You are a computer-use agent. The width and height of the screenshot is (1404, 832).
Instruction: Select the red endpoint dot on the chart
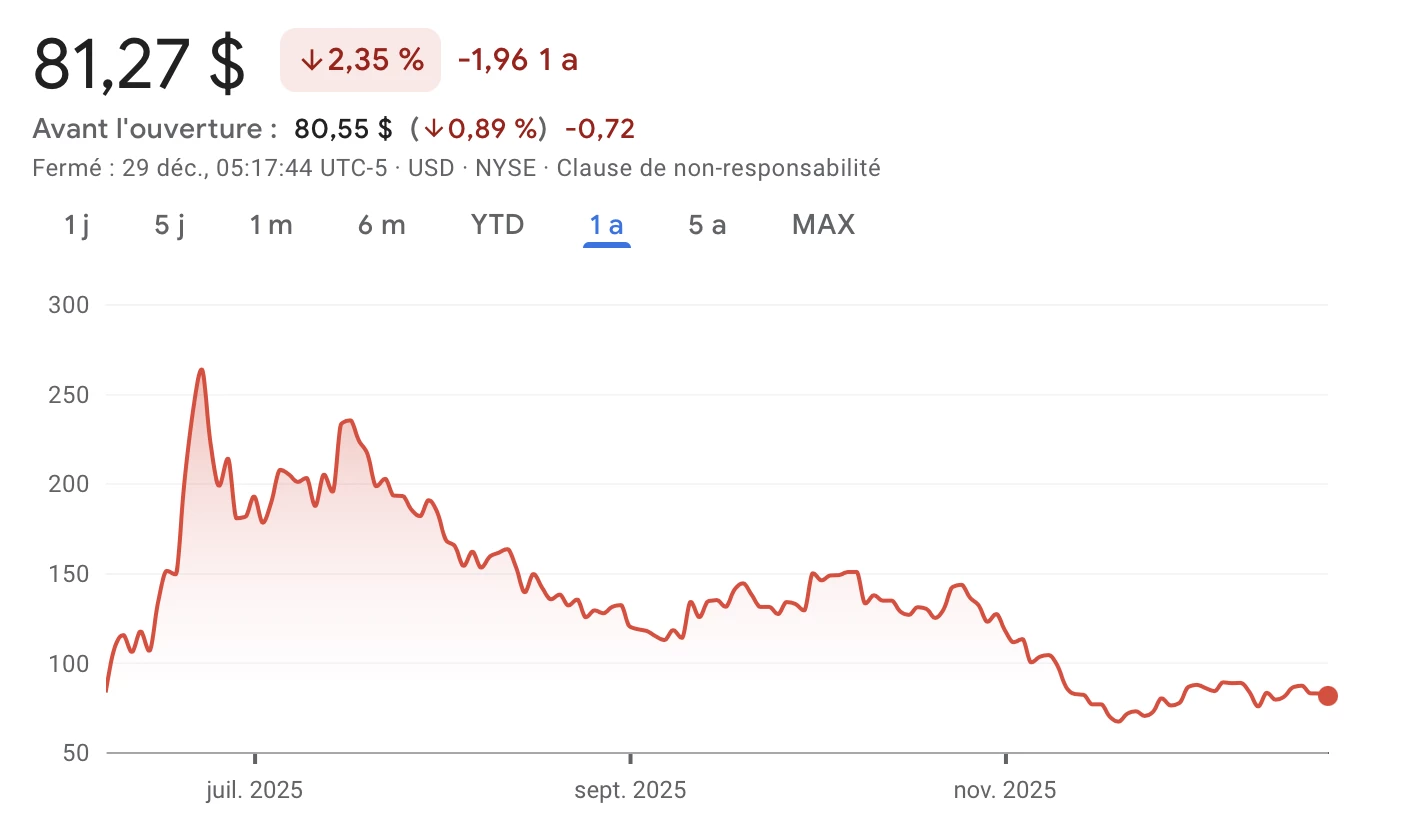tap(1326, 696)
